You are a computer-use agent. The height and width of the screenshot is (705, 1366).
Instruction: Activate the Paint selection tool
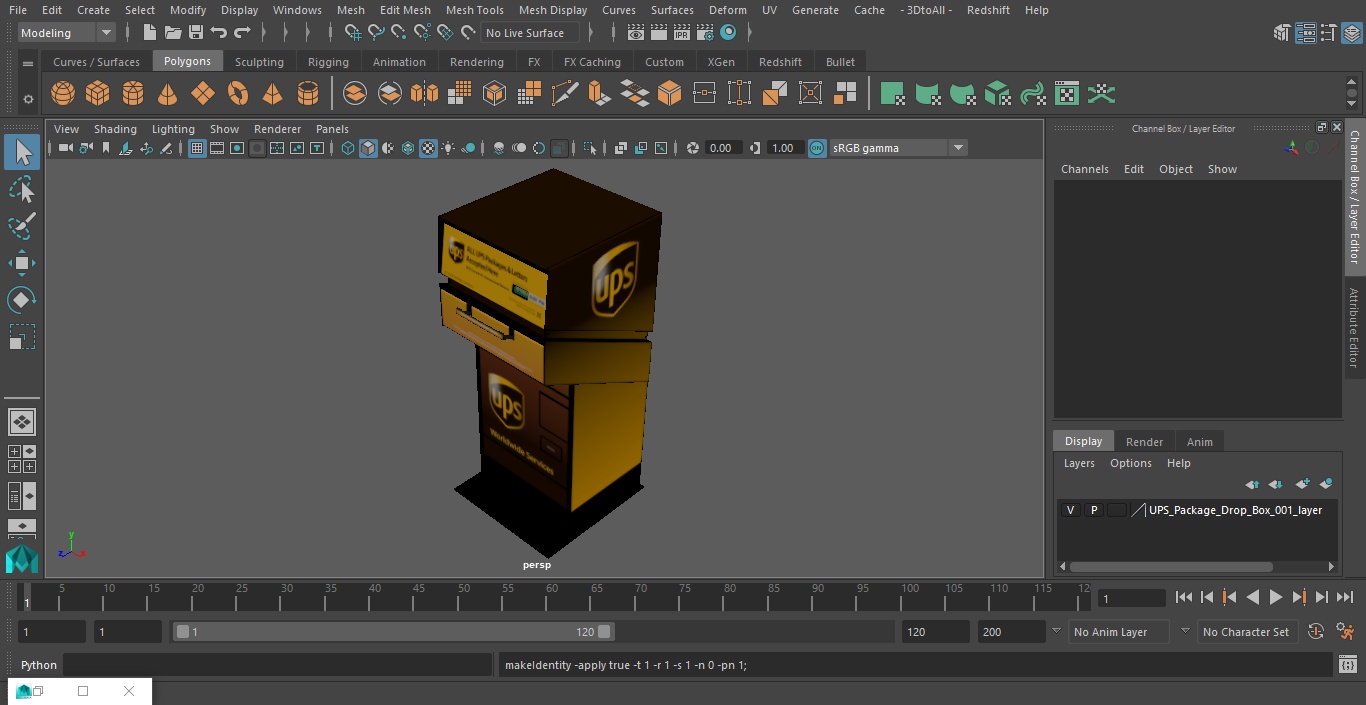[22, 226]
